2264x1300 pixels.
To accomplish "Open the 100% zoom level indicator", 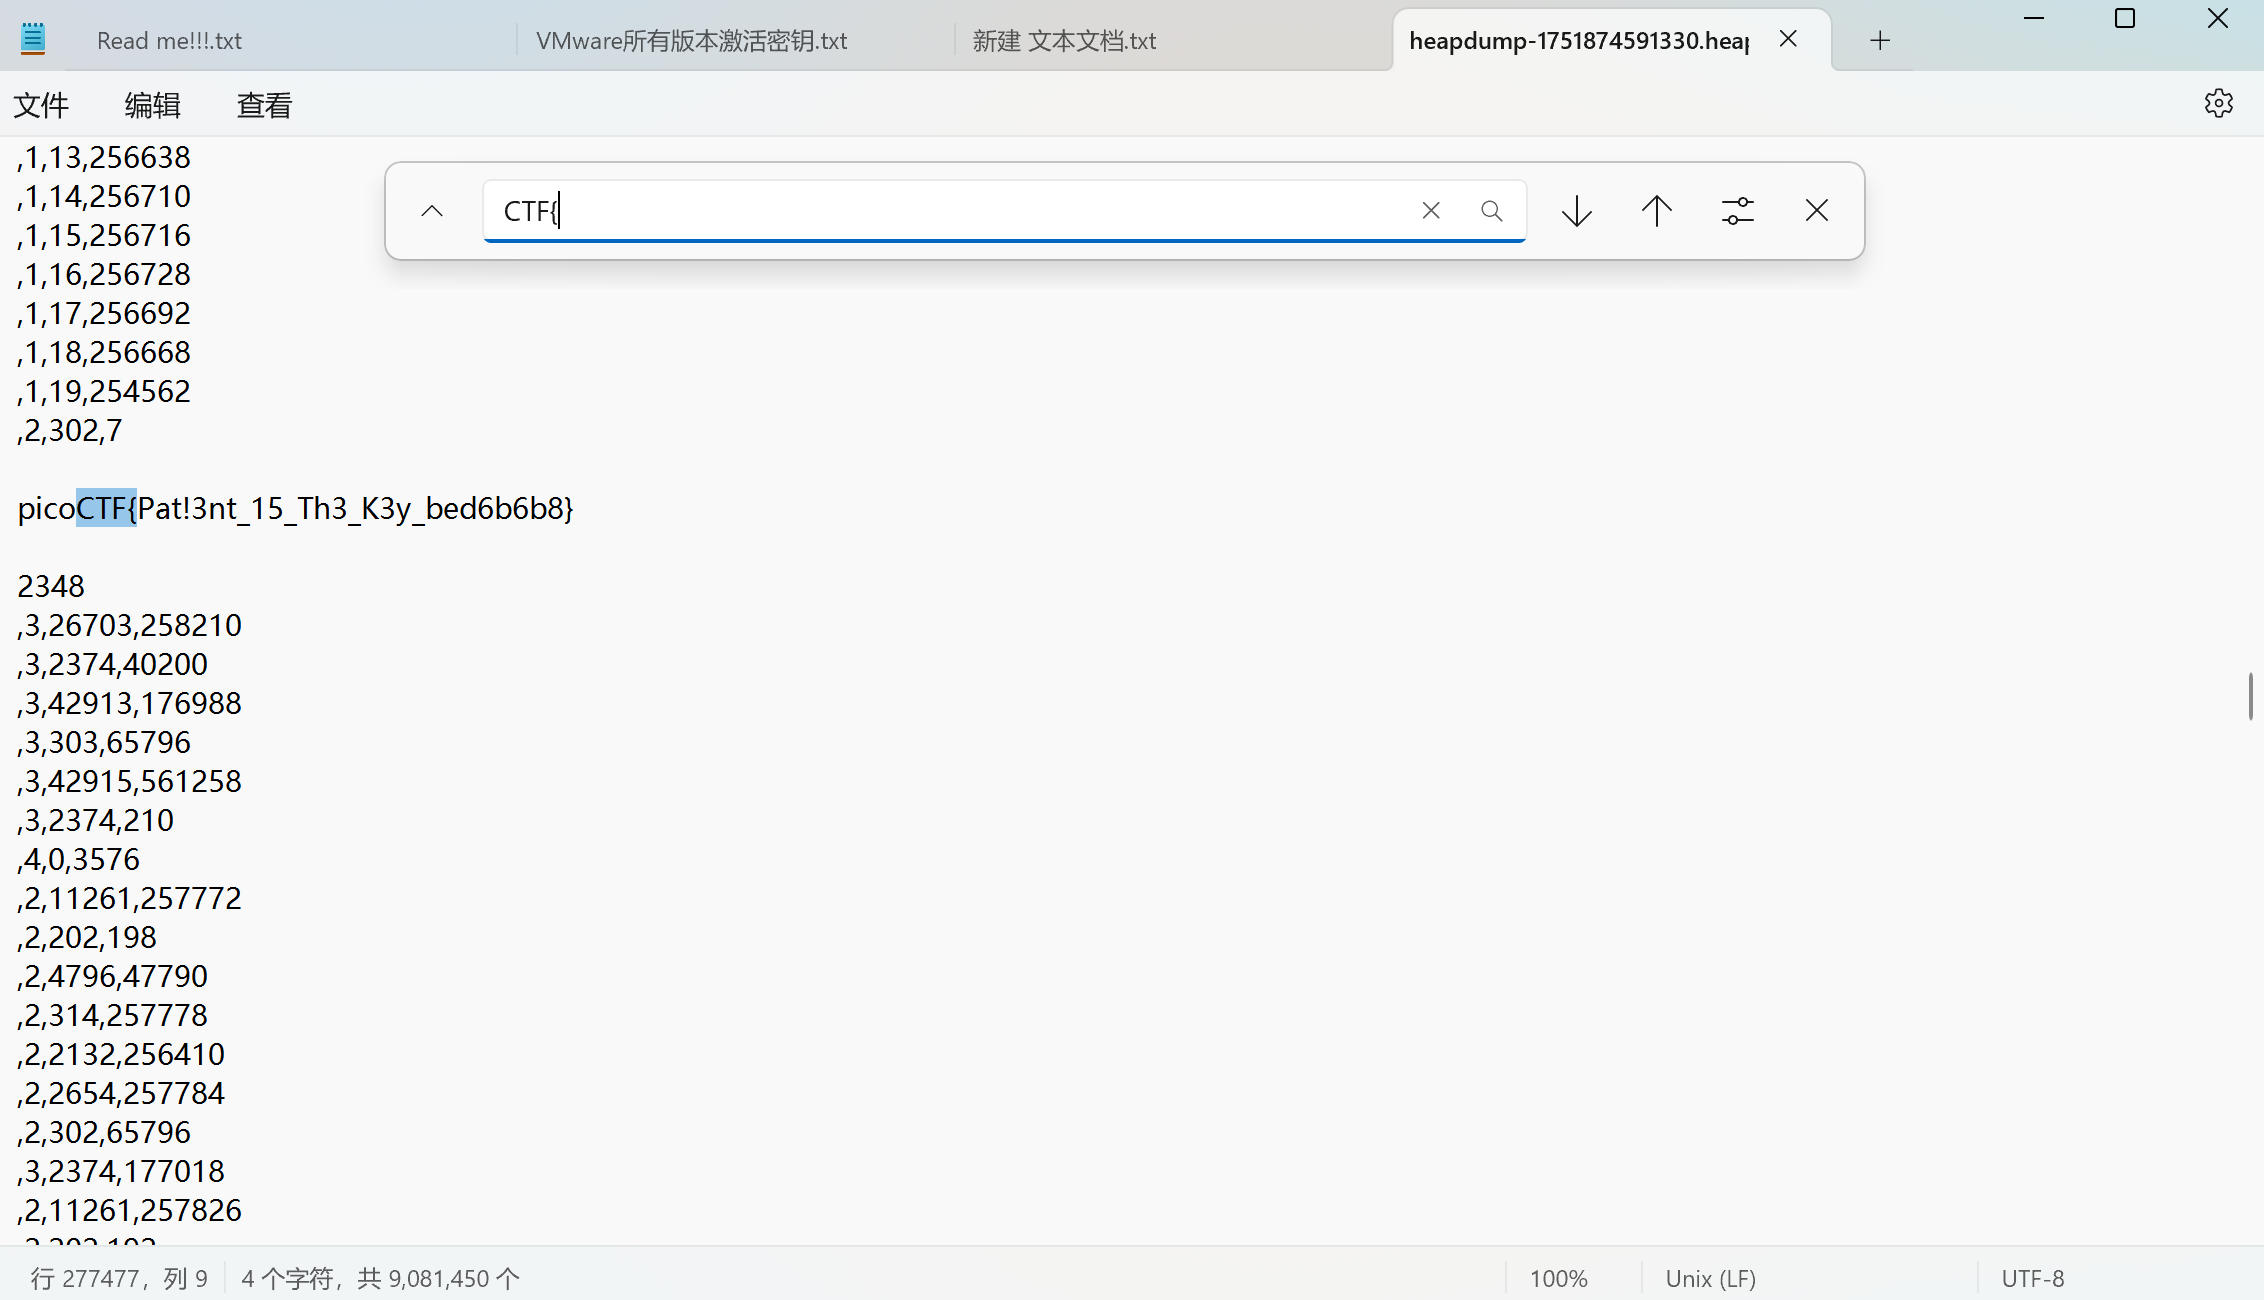I will tap(1558, 1278).
